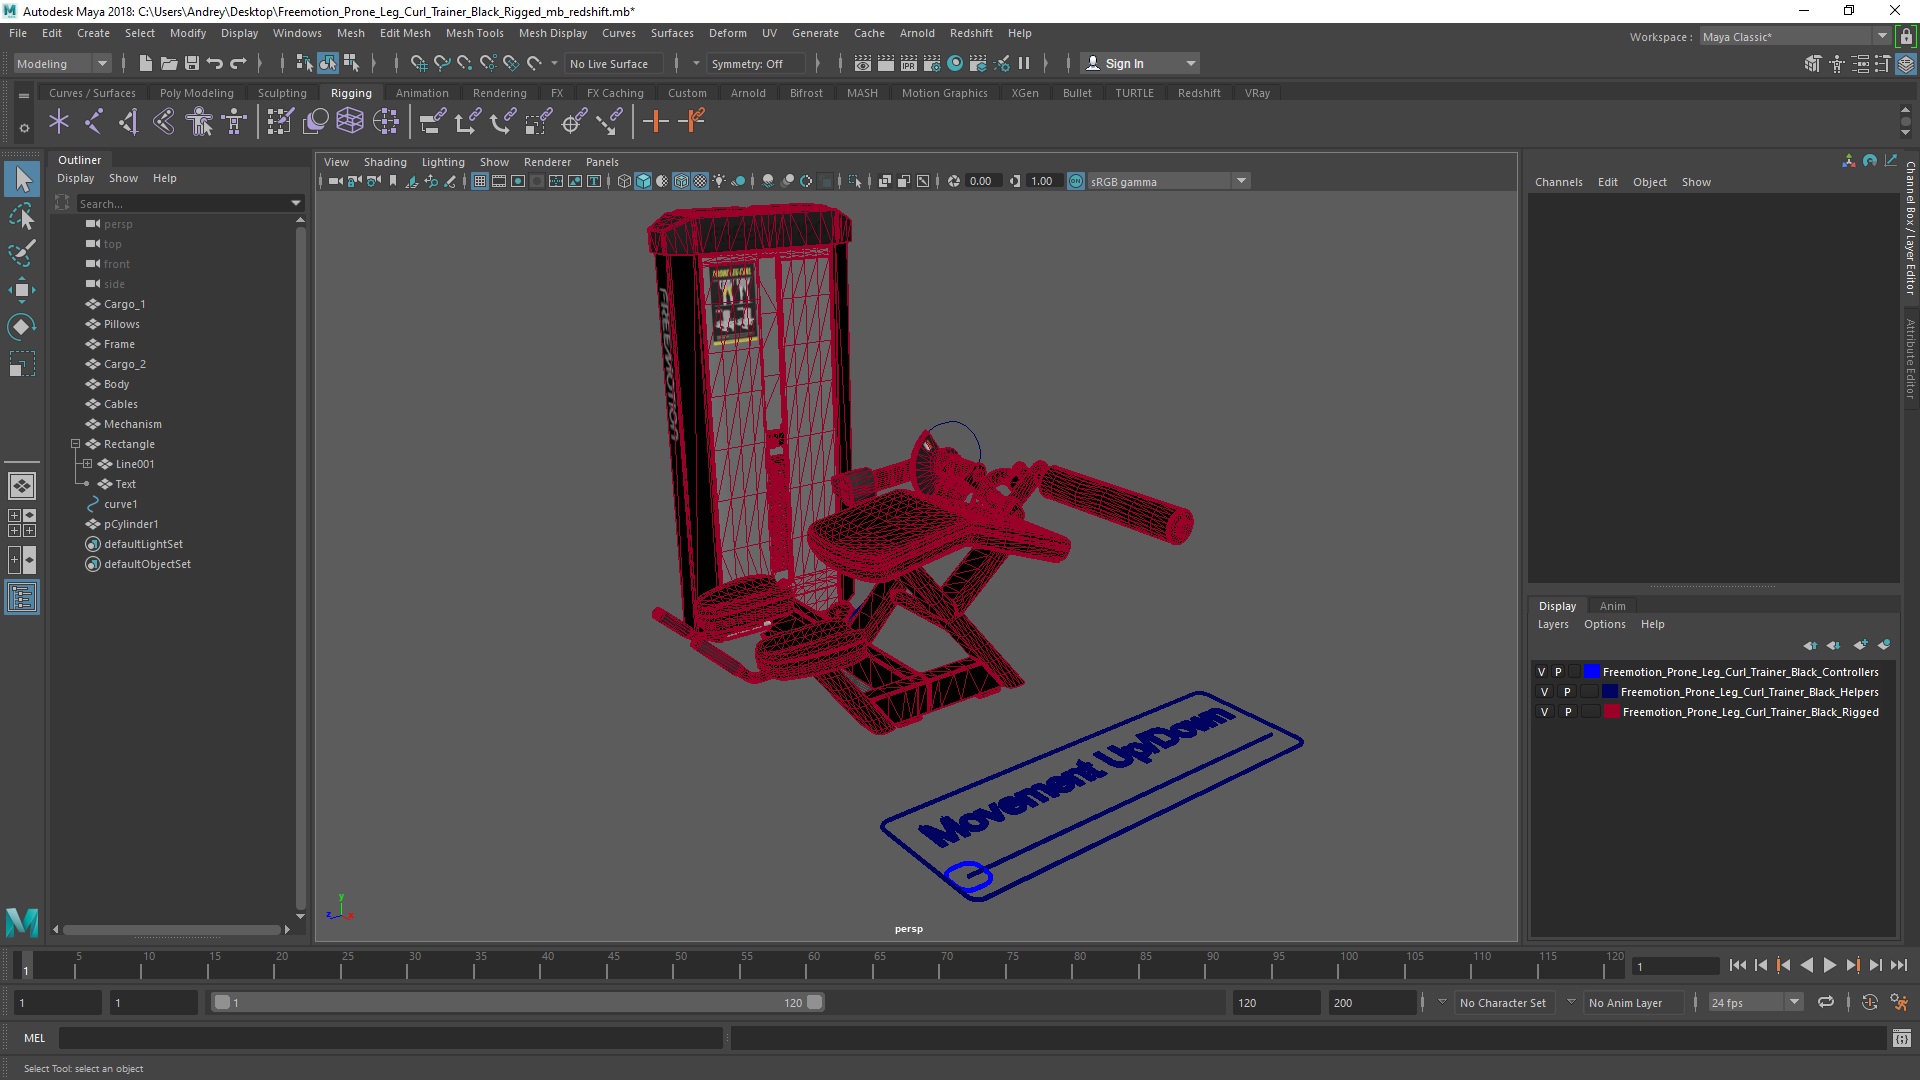Screen dimensions: 1920x1080
Task: Toggle playback P for Rigged layer
Action: click(x=1568, y=712)
